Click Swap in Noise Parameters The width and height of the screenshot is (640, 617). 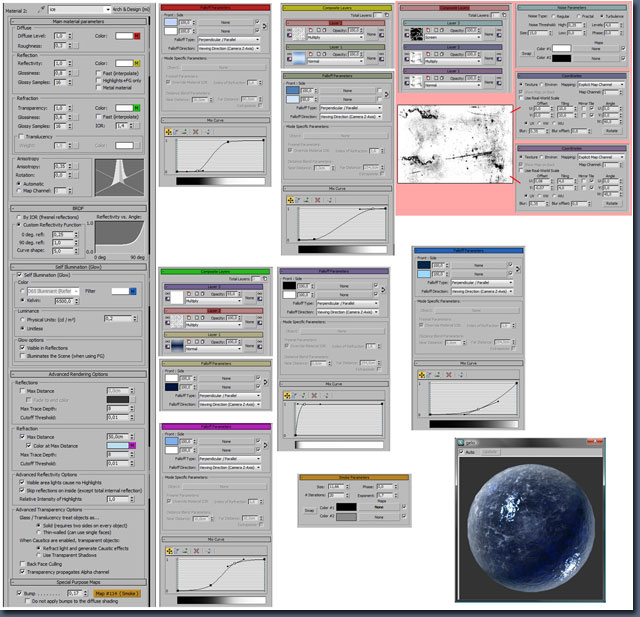[527, 53]
